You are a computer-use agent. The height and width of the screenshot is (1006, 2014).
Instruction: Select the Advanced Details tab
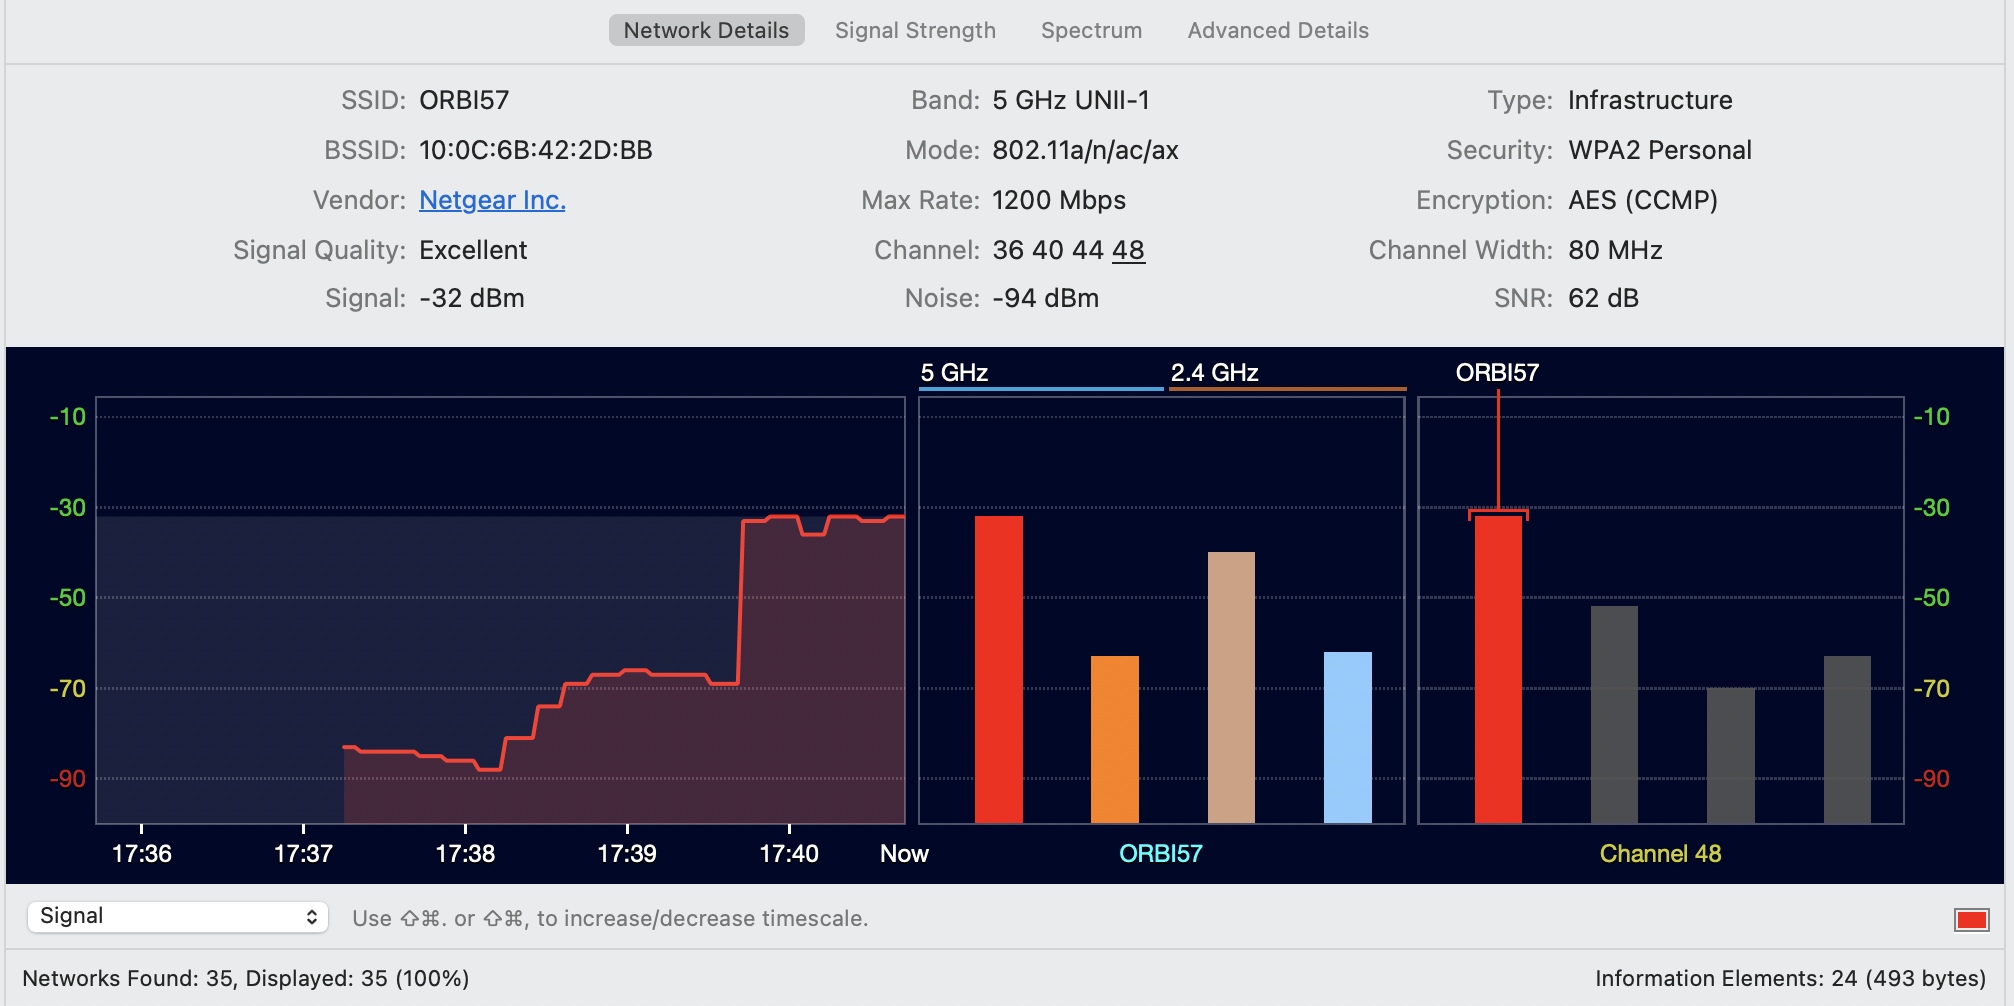[1277, 30]
